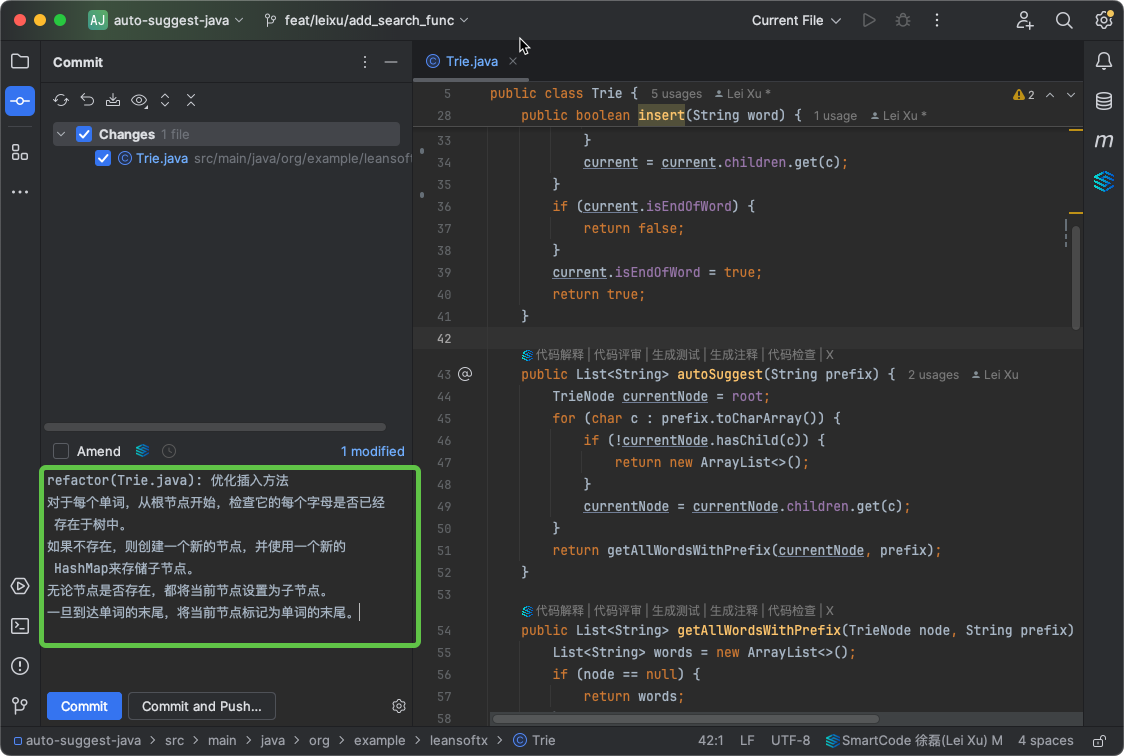1124x756 pixels.
Task: Click the editor horizontal scrollbar
Action: coord(685,719)
